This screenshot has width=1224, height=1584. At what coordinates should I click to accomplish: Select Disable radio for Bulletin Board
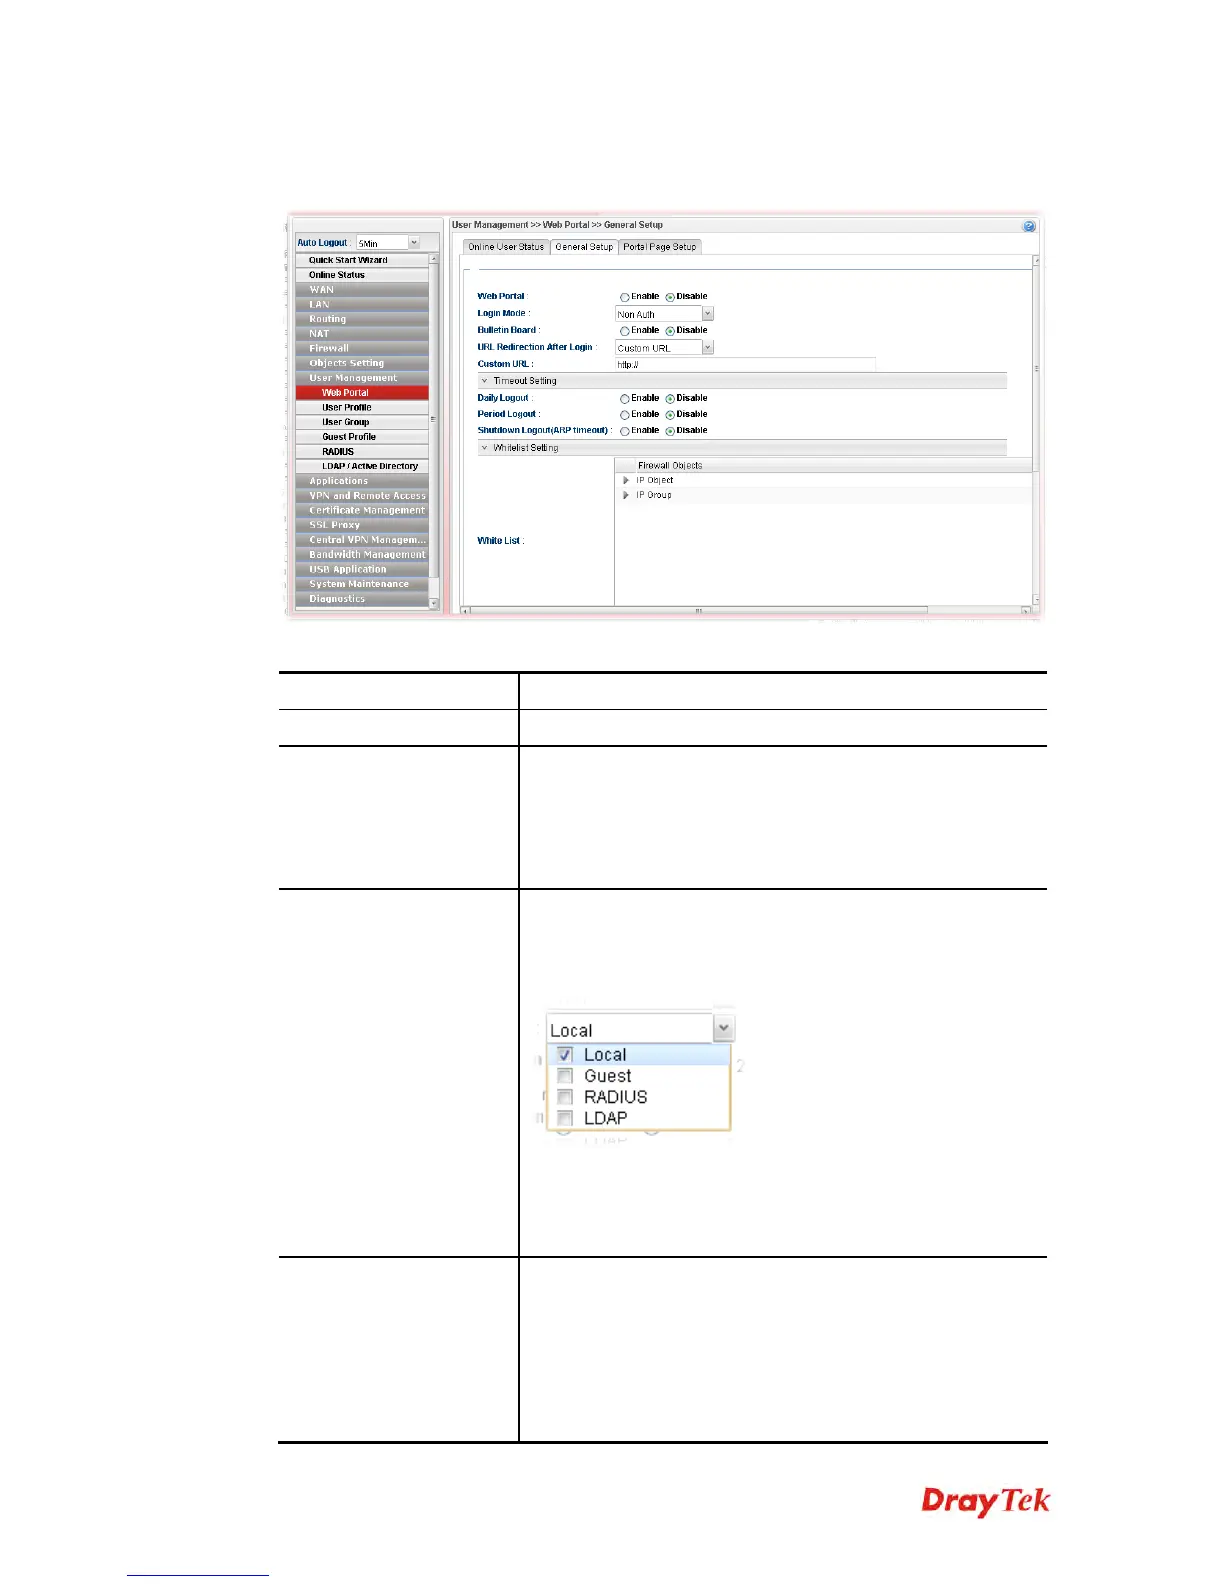click(670, 331)
